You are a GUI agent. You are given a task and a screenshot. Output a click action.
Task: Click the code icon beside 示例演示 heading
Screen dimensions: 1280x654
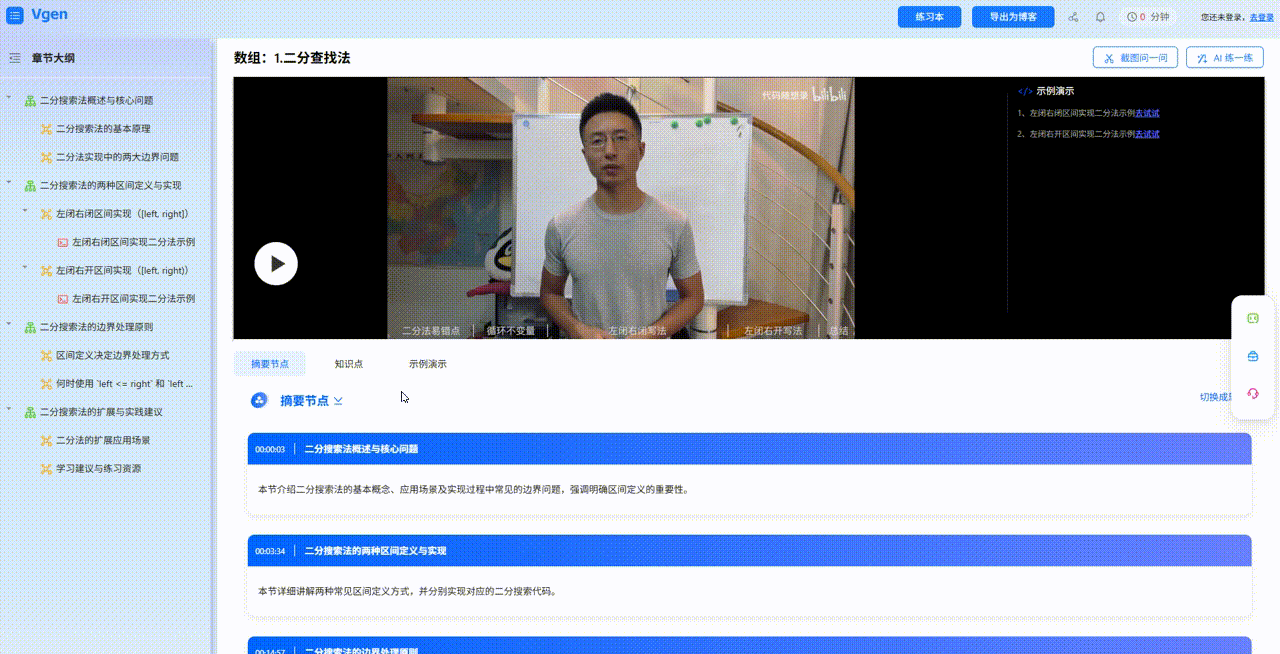[1025, 91]
